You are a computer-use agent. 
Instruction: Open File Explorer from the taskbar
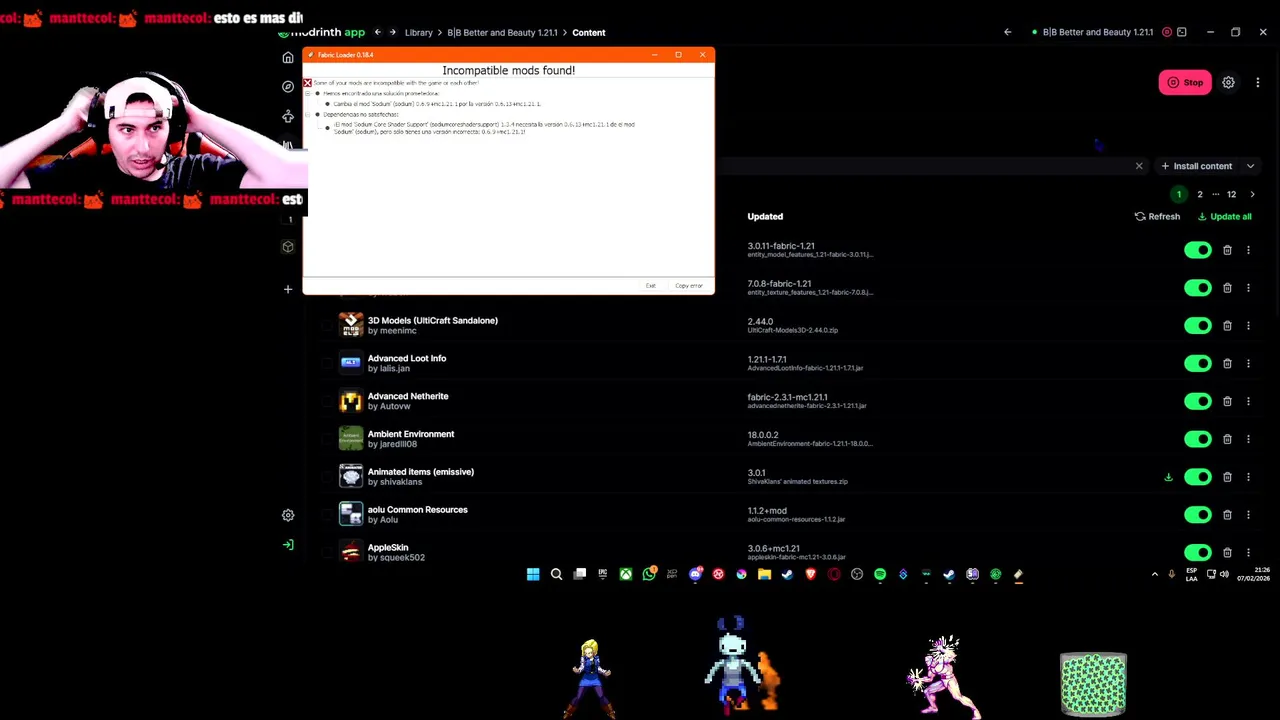coord(764,574)
